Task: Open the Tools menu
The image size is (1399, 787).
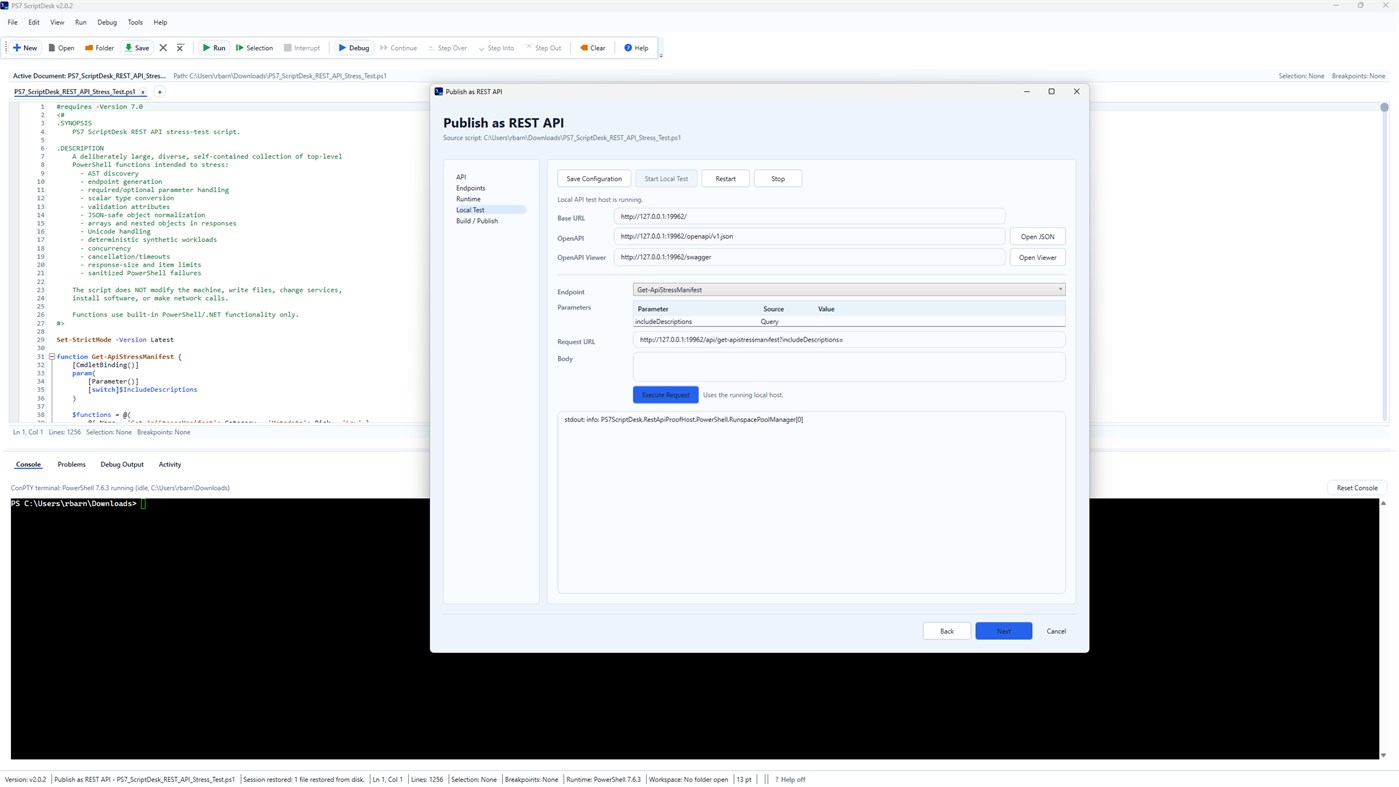Action: (x=135, y=22)
